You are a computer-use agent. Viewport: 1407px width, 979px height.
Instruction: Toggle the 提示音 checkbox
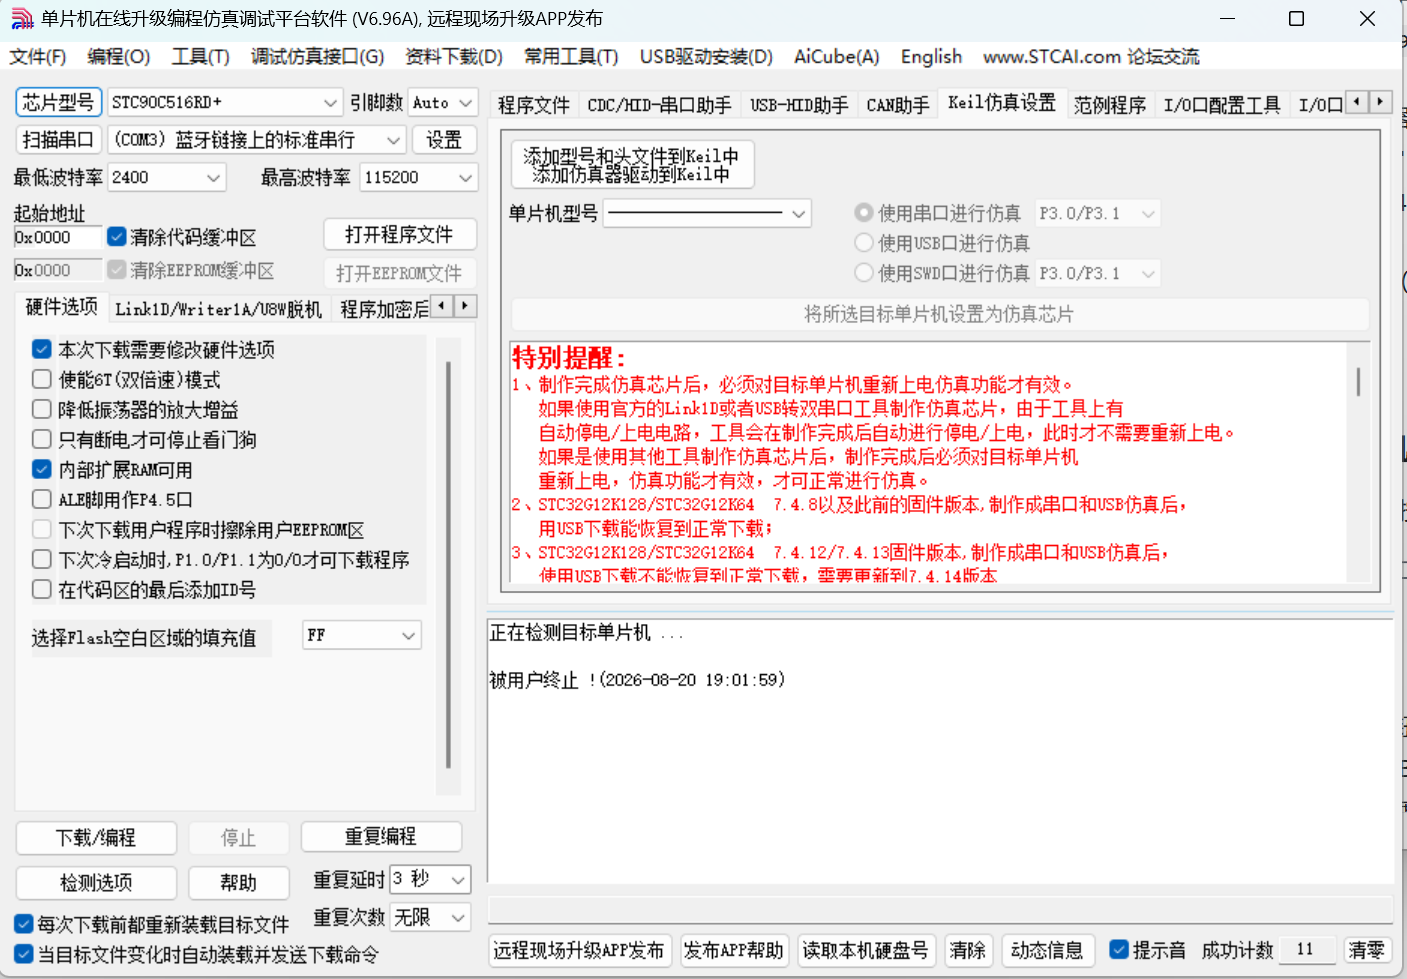[x=1120, y=949]
